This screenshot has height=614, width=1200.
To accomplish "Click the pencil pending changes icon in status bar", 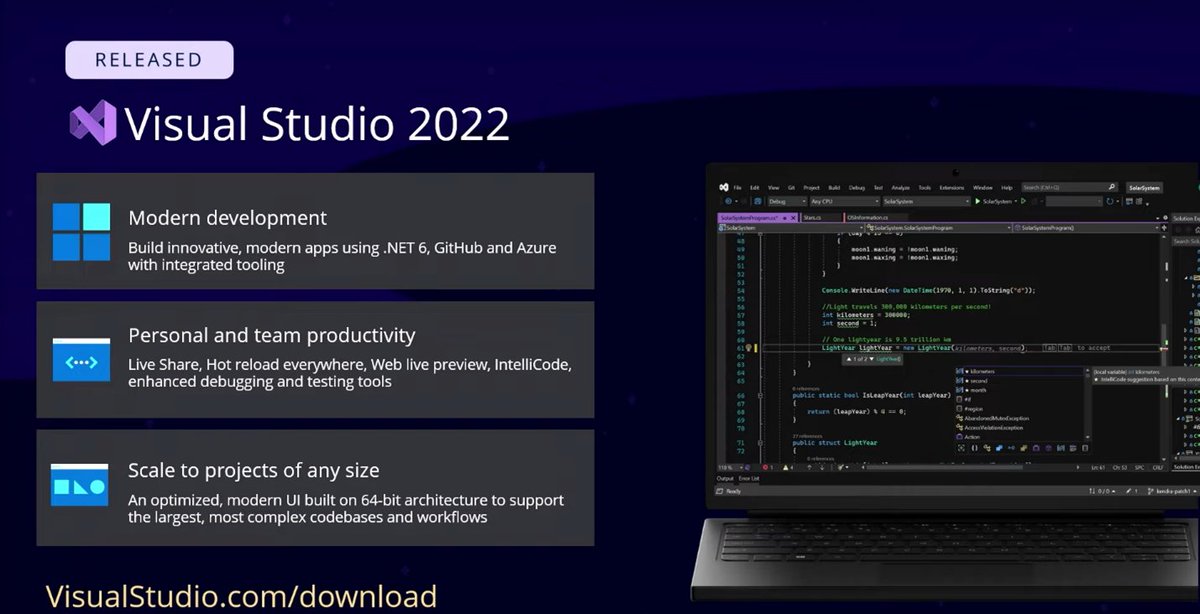I will (x=1127, y=491).
